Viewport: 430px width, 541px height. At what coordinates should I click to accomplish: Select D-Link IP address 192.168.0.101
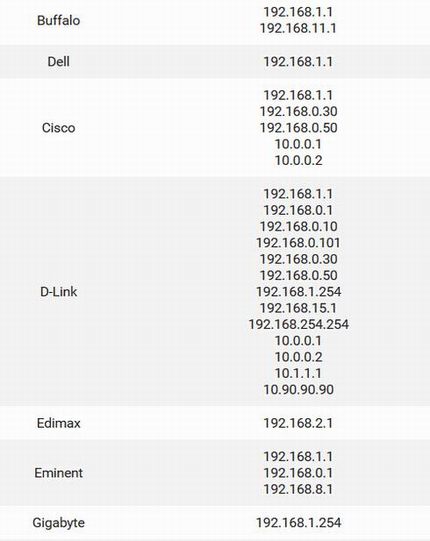pyautogui.click(x=298, y=243)
